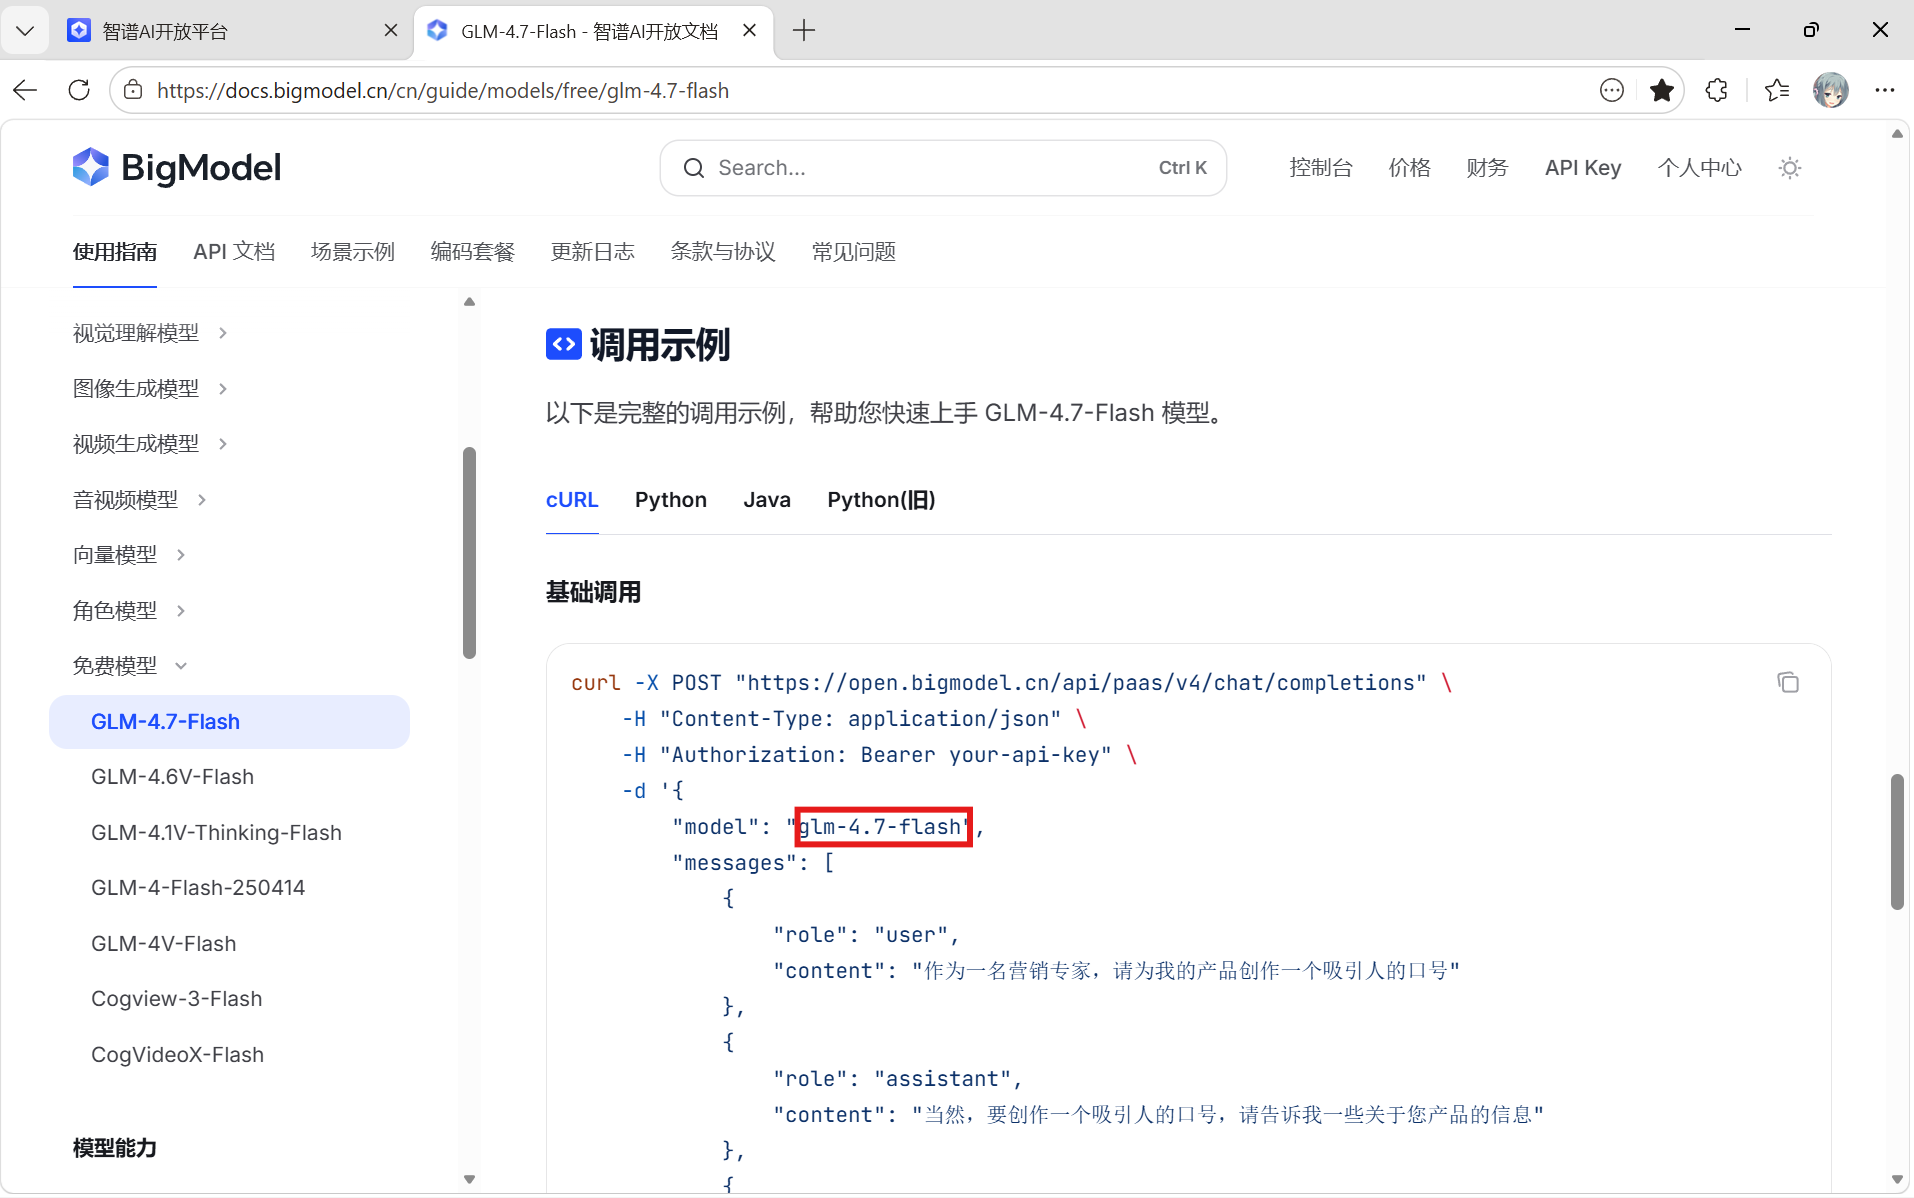Open 财务 link
Screen dimensions: 1914x1198
coord(1487,168)
